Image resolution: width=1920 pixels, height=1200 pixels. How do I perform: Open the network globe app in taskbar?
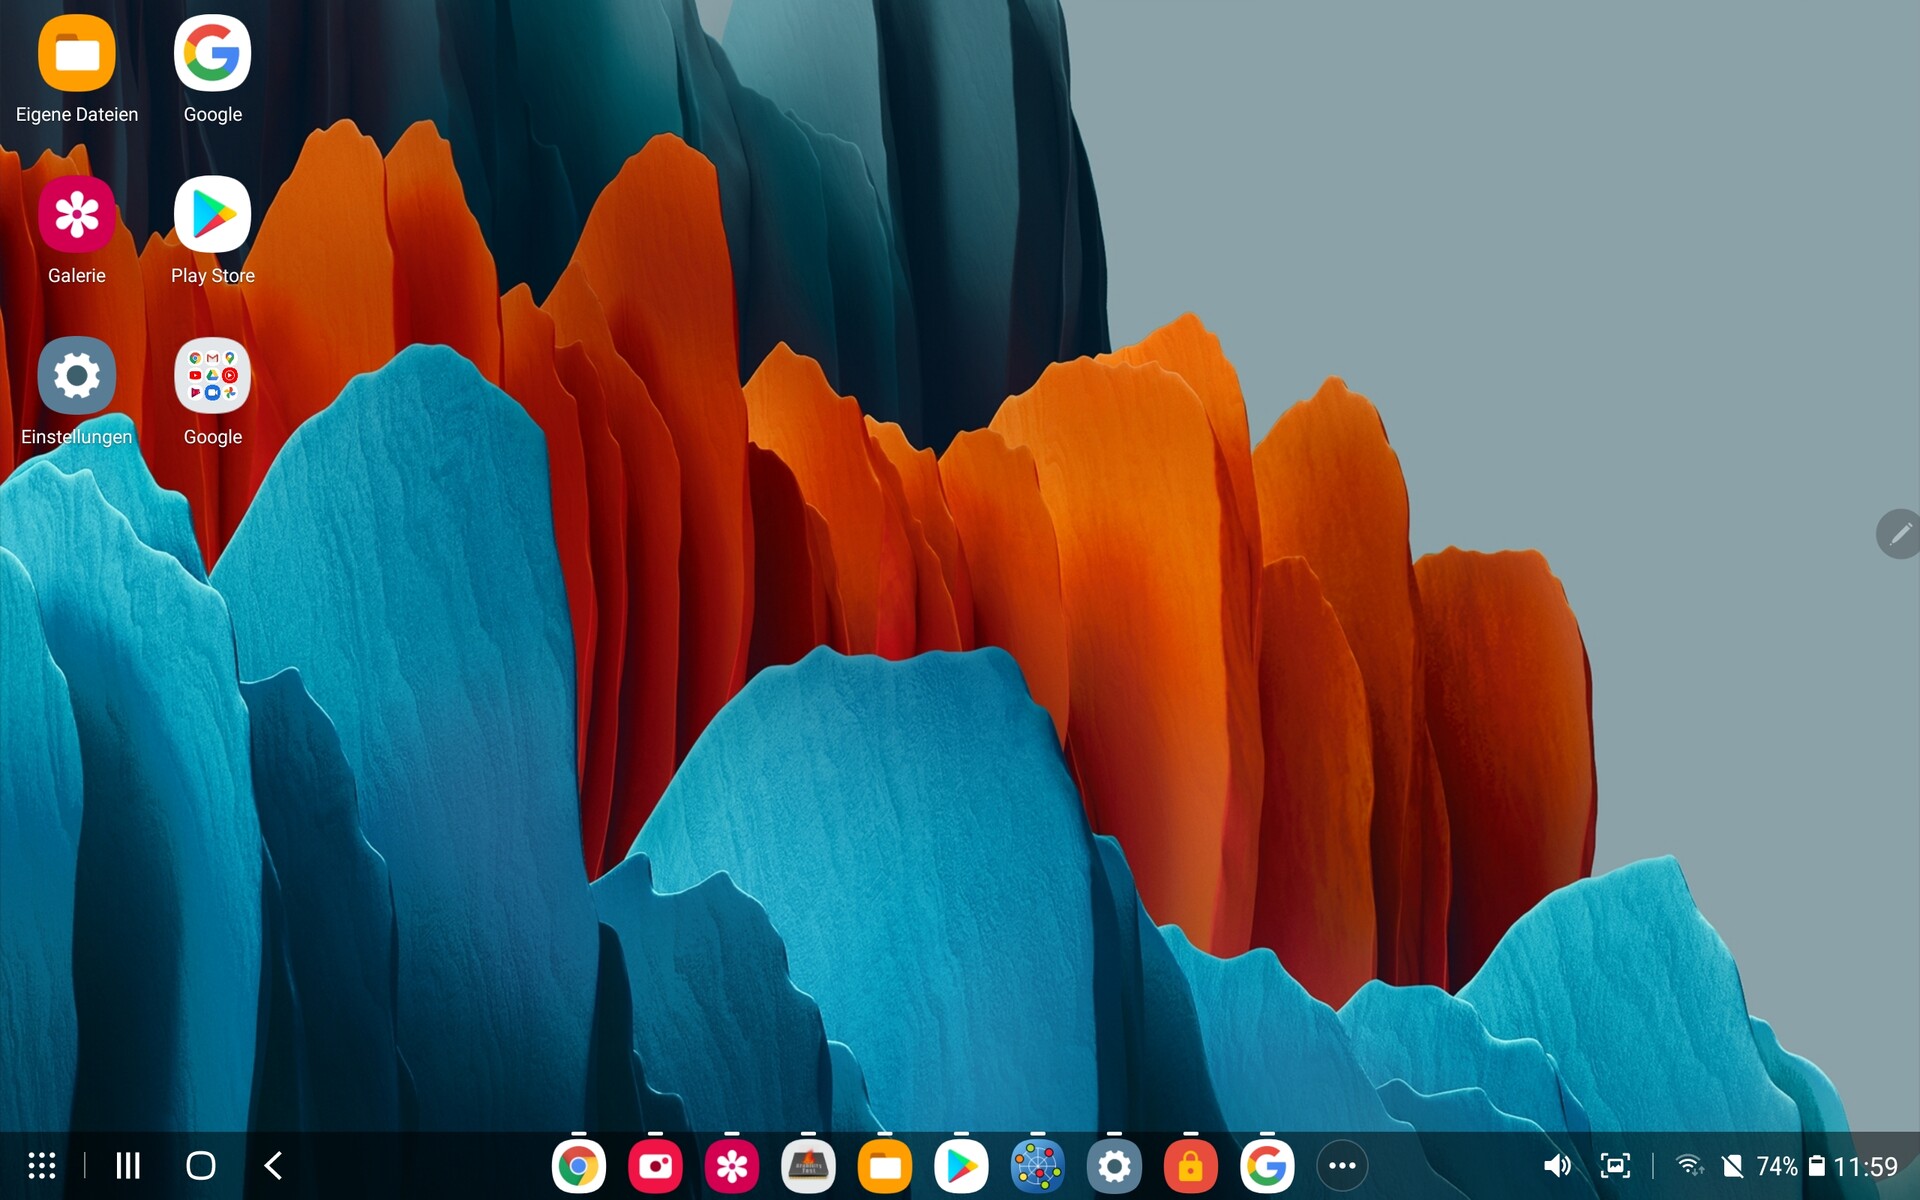pos(1037,1166)
